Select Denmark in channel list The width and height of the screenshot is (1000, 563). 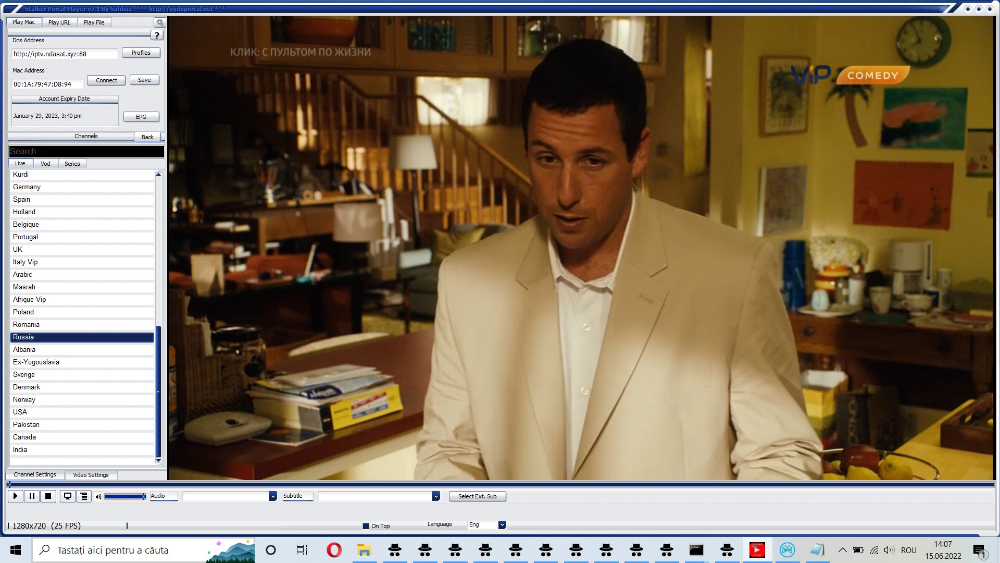coord(82,387)
